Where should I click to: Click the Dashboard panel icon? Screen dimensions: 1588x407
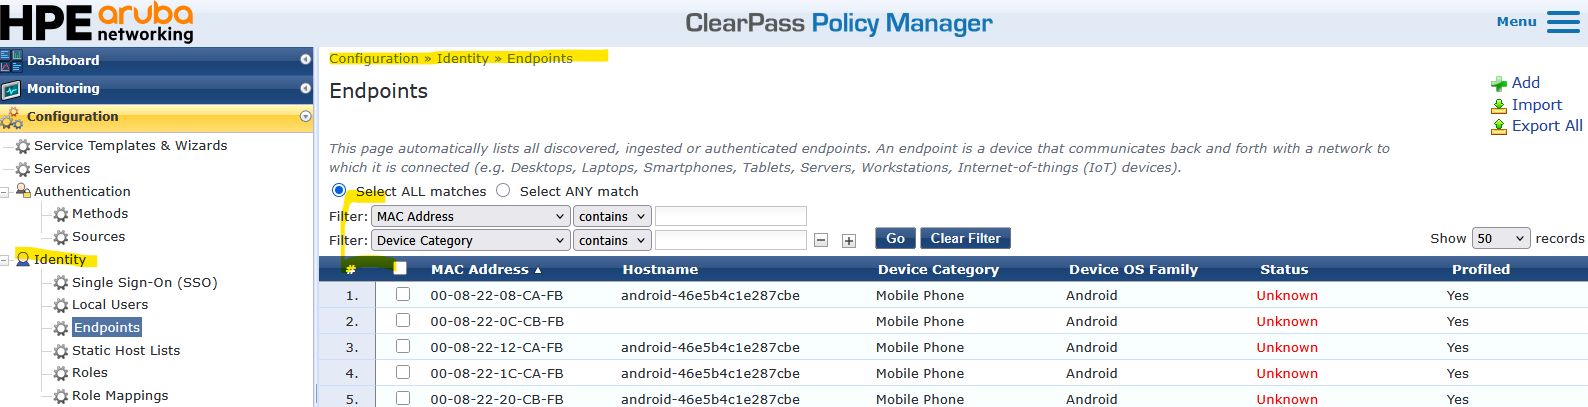point(11,60)
